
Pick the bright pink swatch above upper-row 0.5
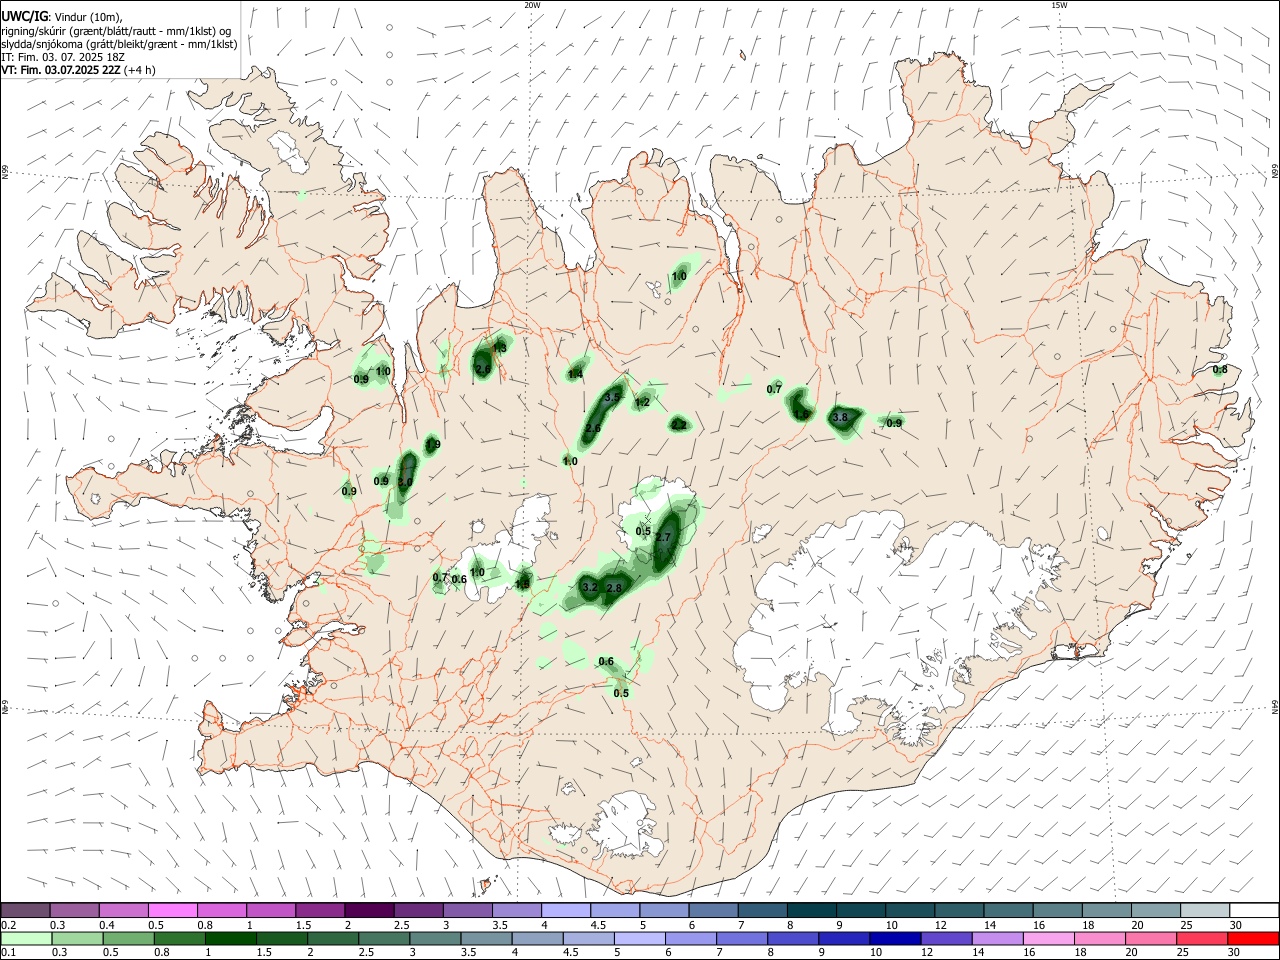tap(172, 910)
